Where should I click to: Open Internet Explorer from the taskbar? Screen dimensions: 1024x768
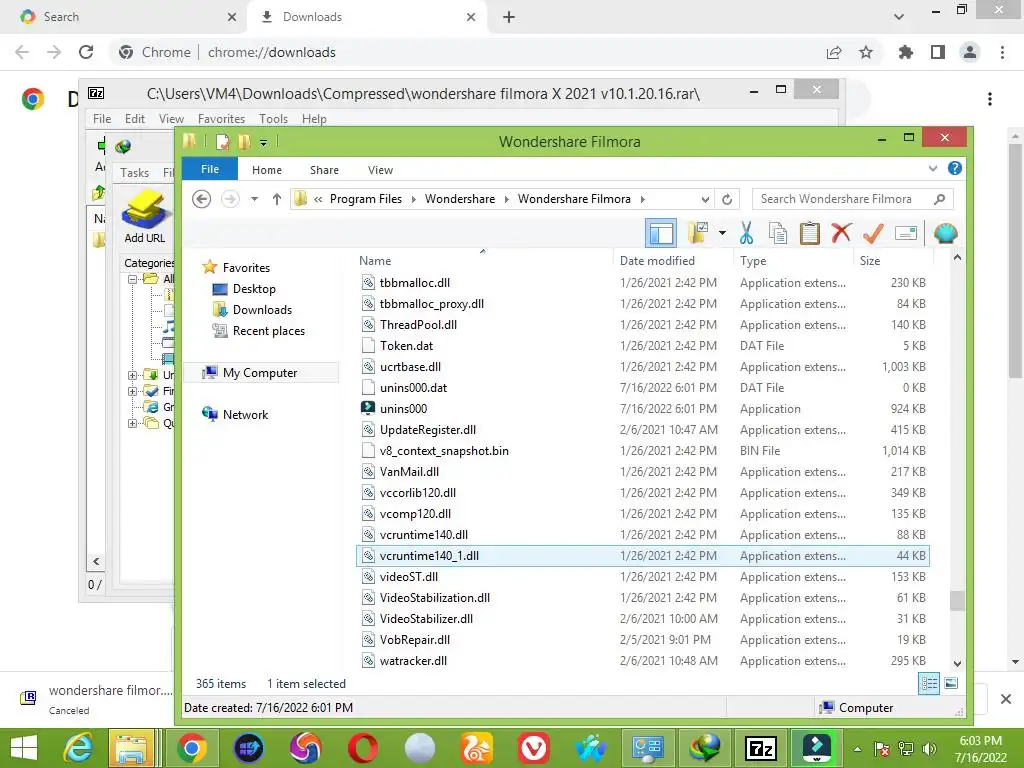tap(78, 748)
